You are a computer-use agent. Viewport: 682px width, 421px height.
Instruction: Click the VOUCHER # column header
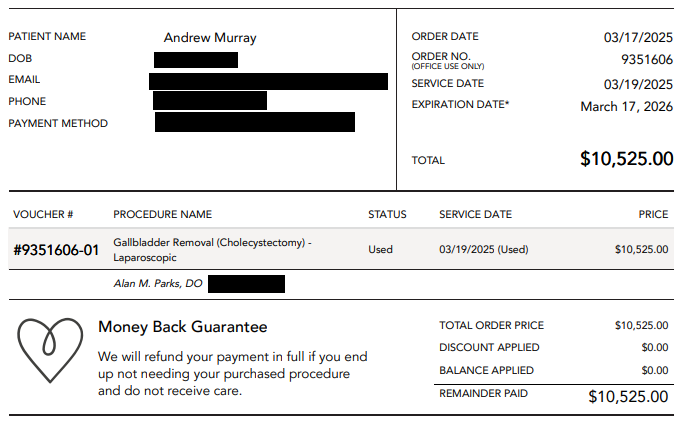pos(43,214)
